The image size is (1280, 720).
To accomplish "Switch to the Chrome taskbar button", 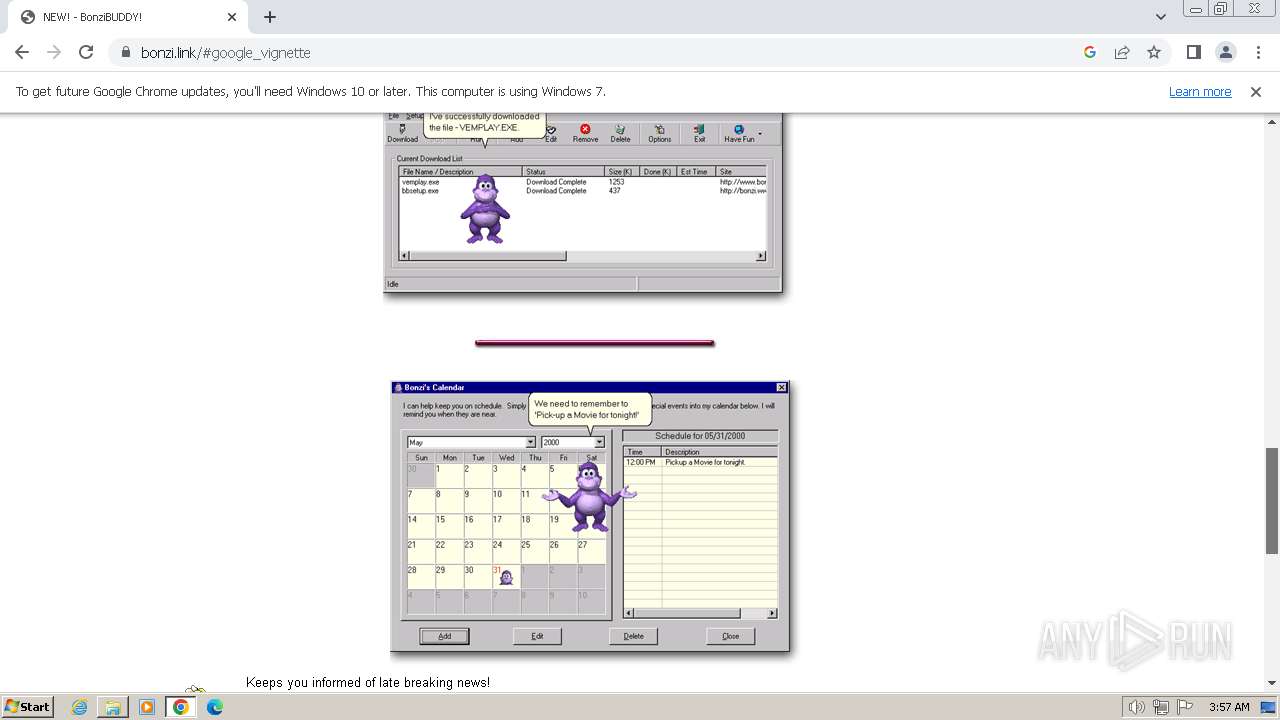I will [181, 707].
